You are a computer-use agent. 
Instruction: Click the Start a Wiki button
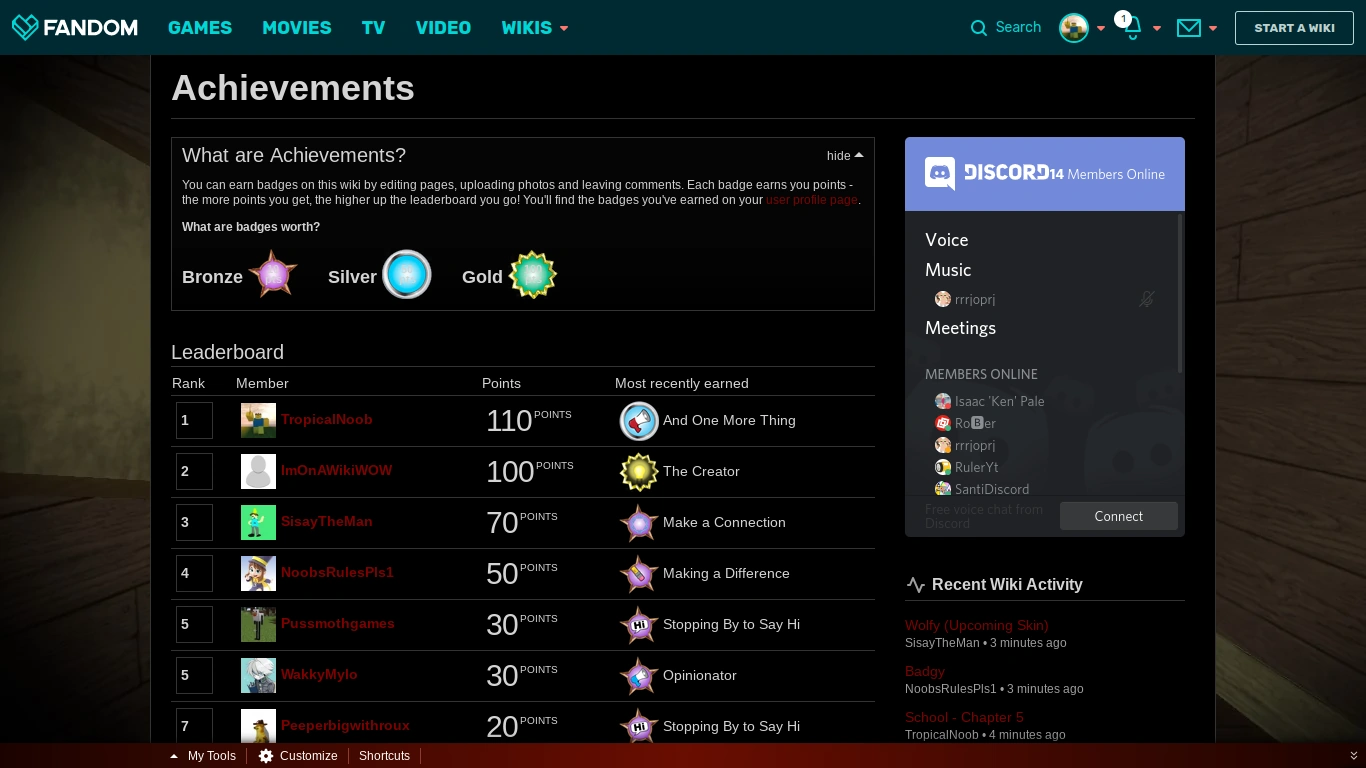tap(1294, 28)
